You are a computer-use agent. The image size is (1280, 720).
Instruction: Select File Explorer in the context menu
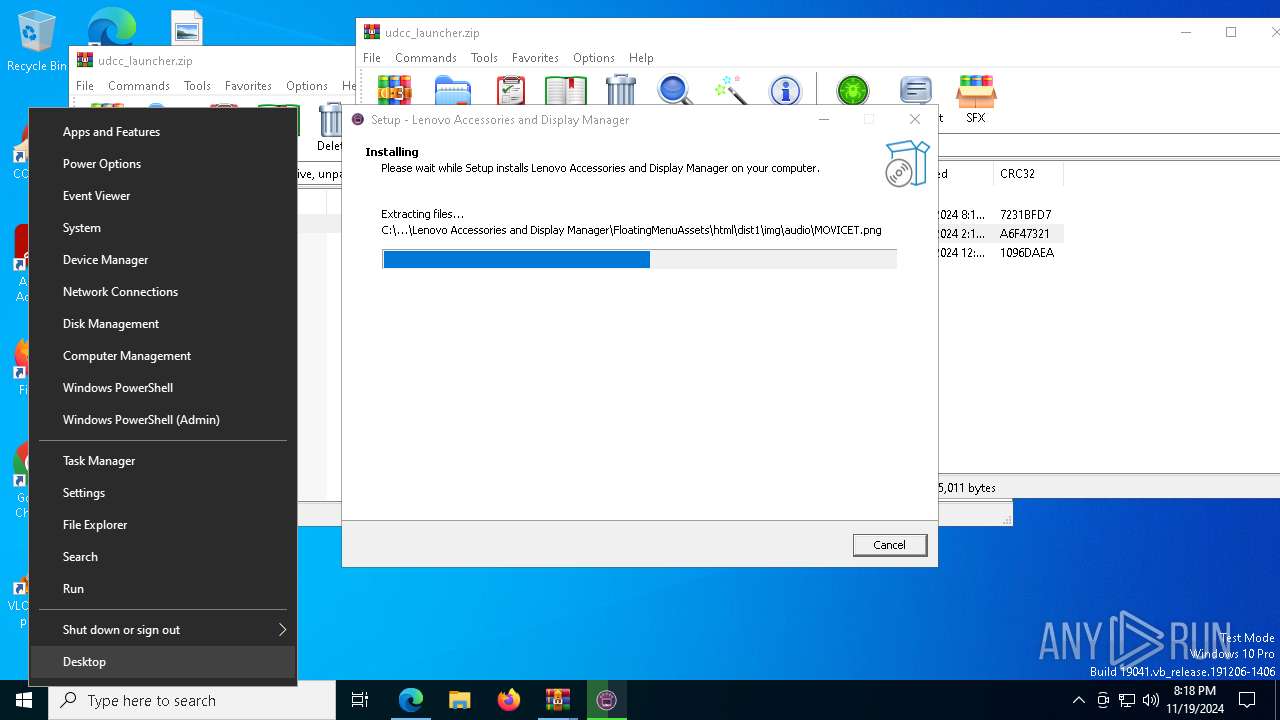tap(163, 524)
